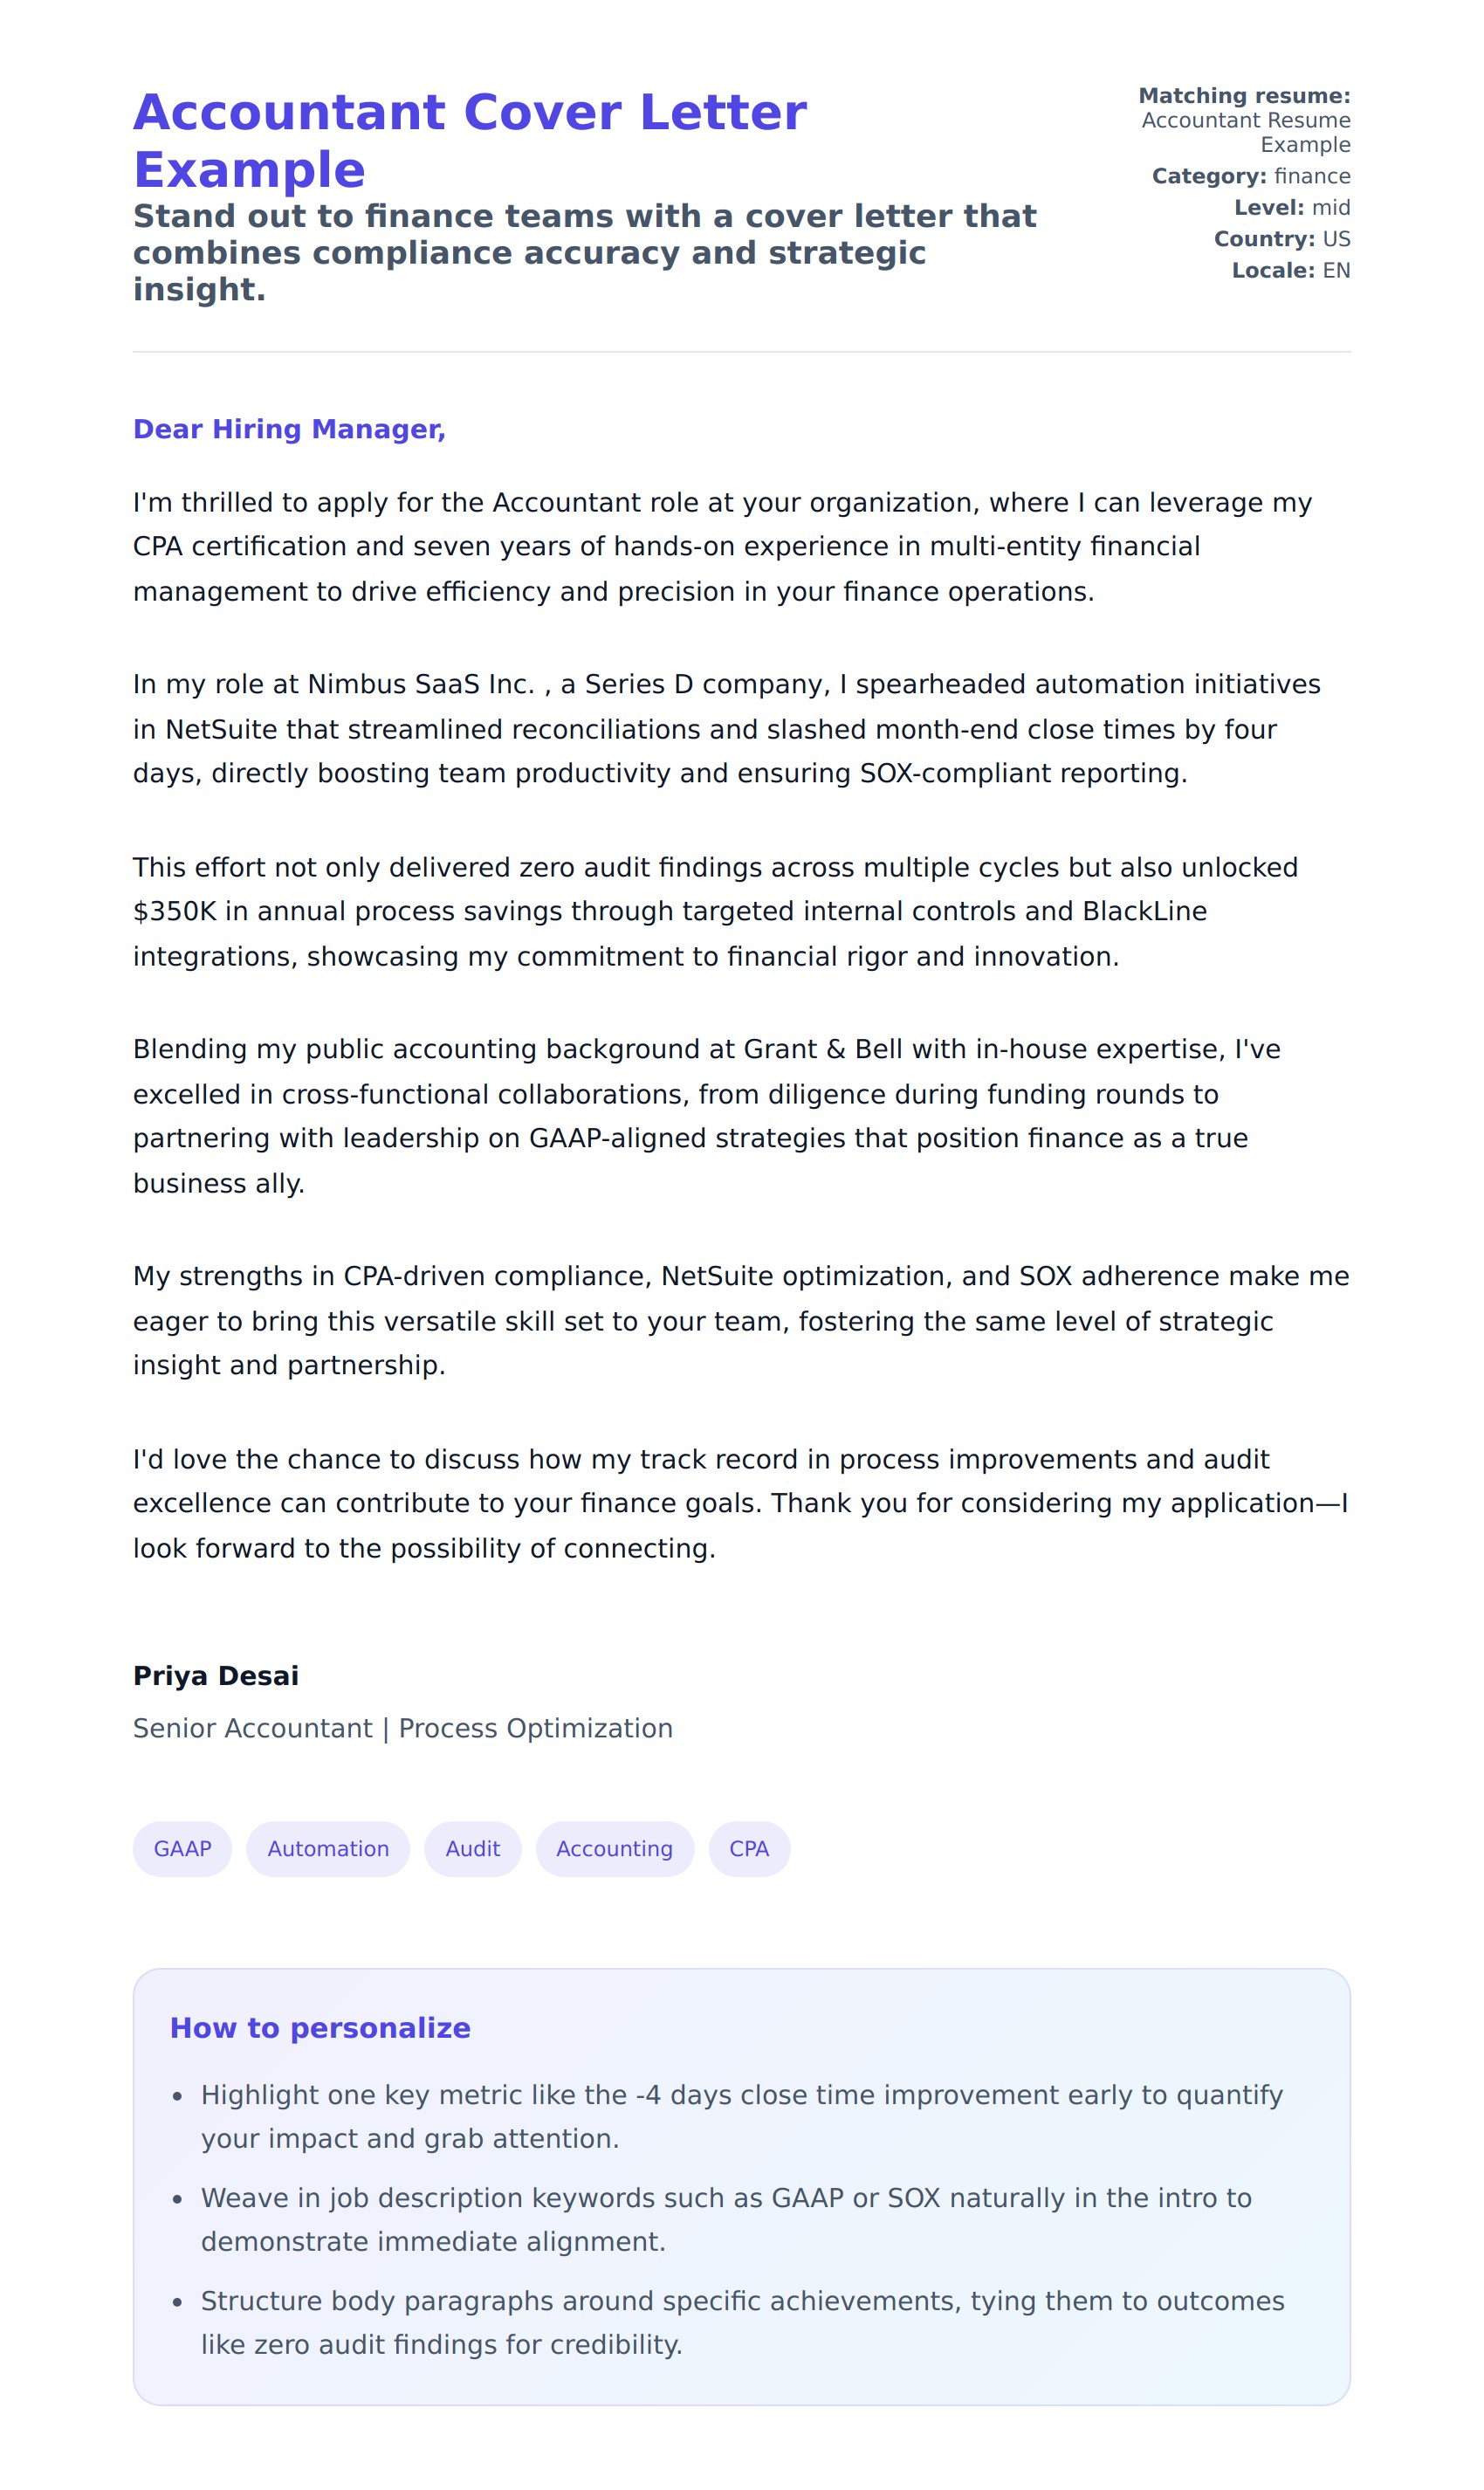Click the Country US label
The image size is (1484, 2490).
pyautogui.click(x=1282, y=239)
